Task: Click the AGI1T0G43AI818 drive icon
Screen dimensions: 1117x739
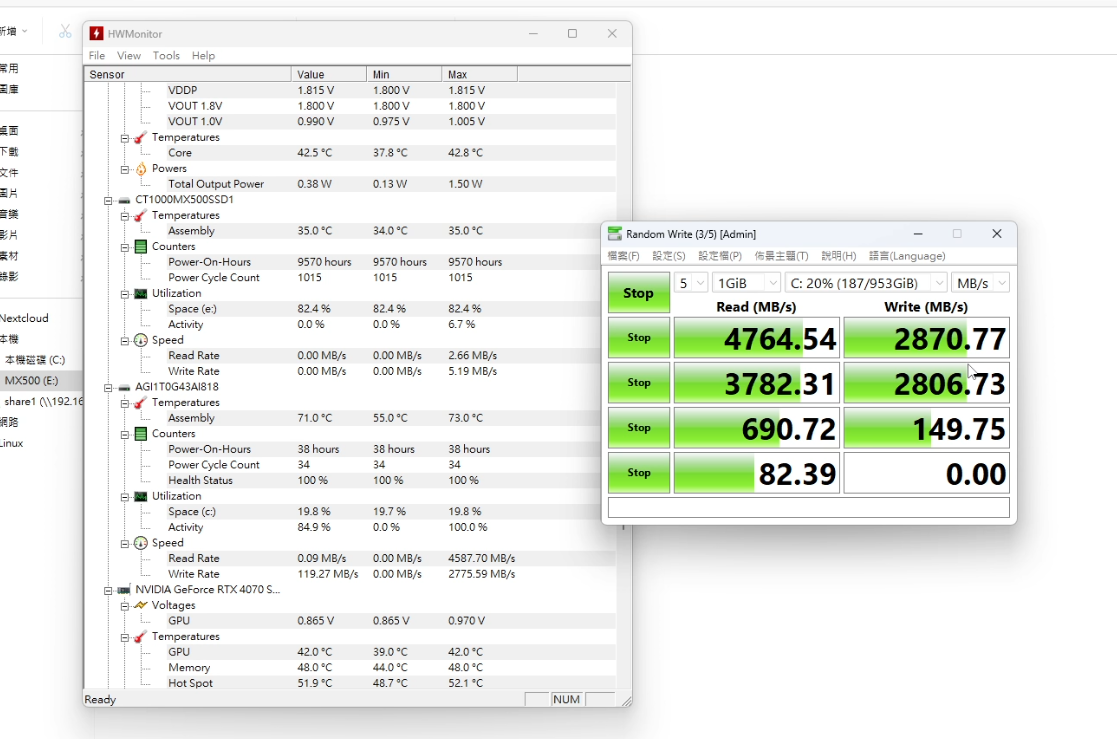Action: (x=125, y=388)
